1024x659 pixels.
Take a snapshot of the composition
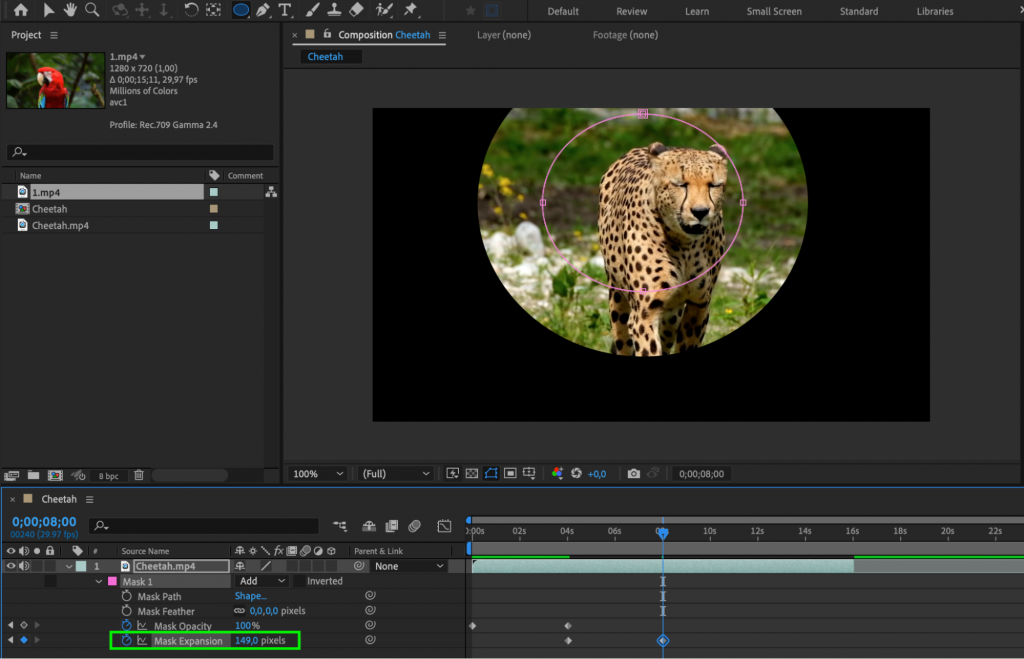pyautogui.click(x=634, y=473)
